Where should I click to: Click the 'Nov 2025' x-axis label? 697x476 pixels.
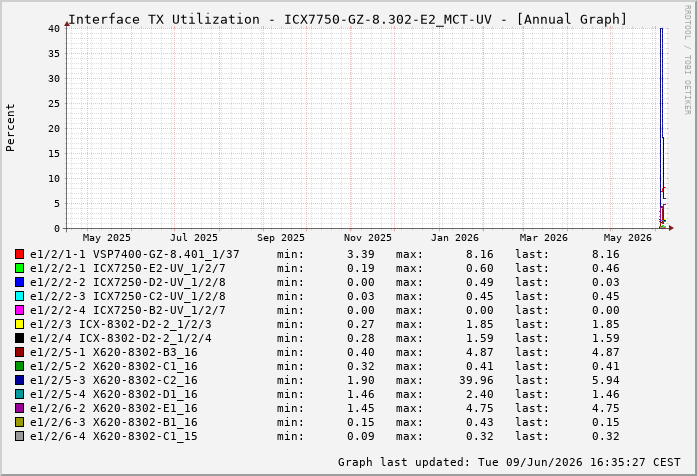tap(368, 238)
